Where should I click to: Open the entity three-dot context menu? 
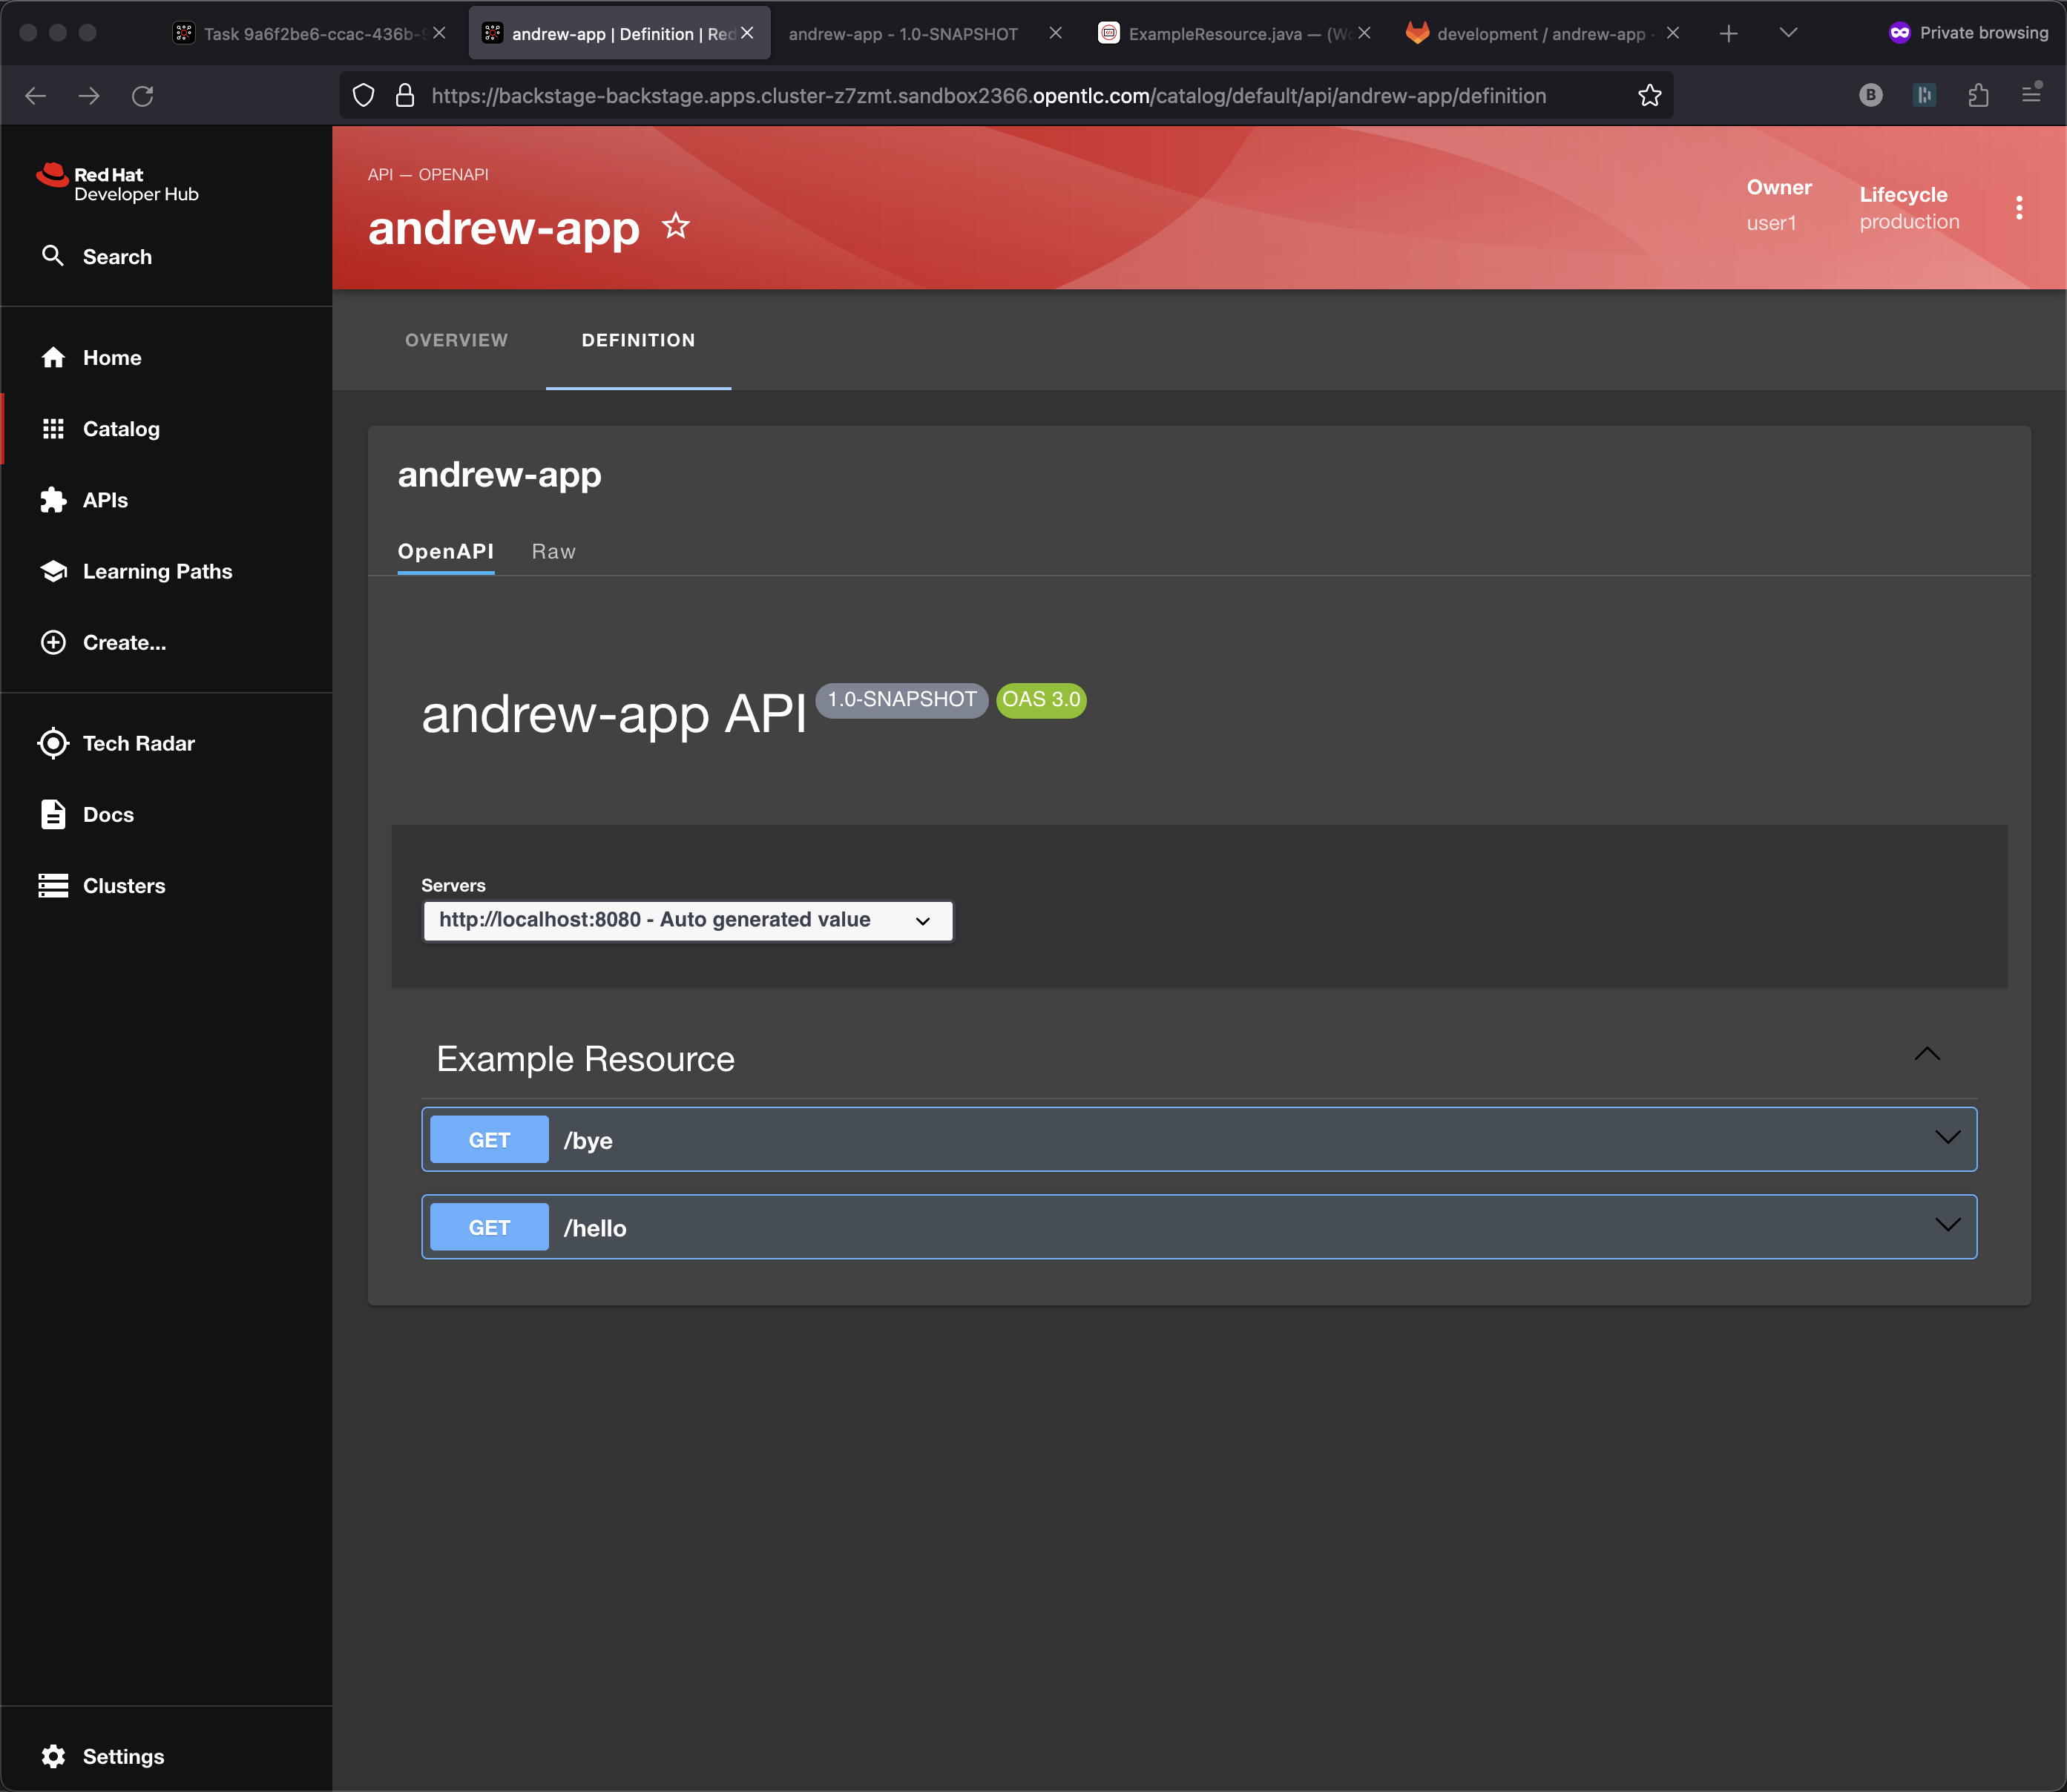[2018, 208]
